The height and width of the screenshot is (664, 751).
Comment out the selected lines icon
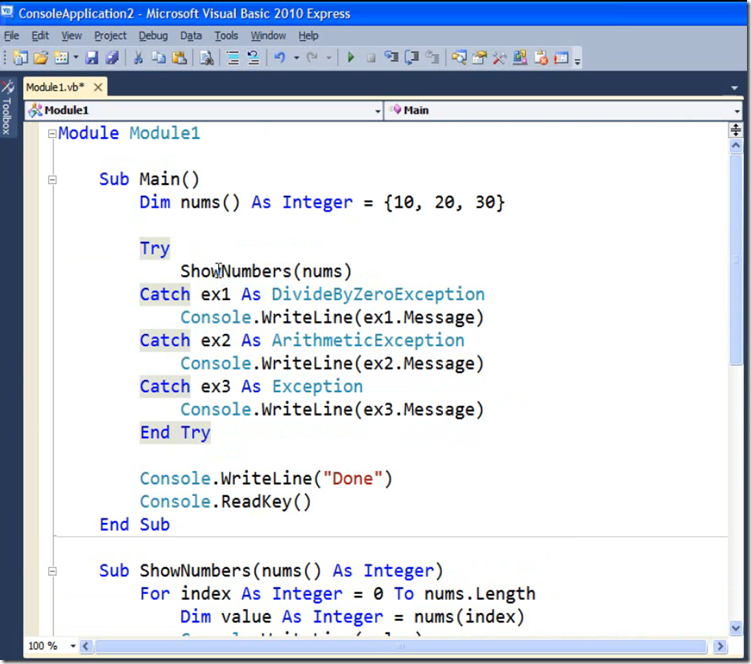[233, 58]
